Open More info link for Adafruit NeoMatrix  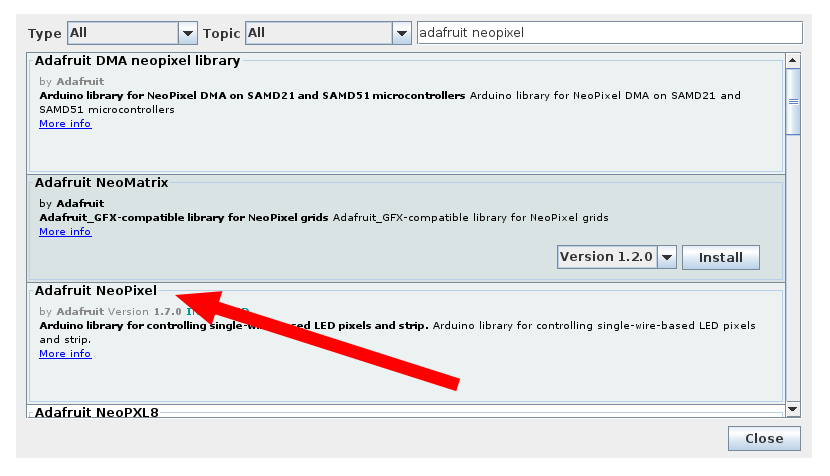pyautogui.click(x=65, y=231)
